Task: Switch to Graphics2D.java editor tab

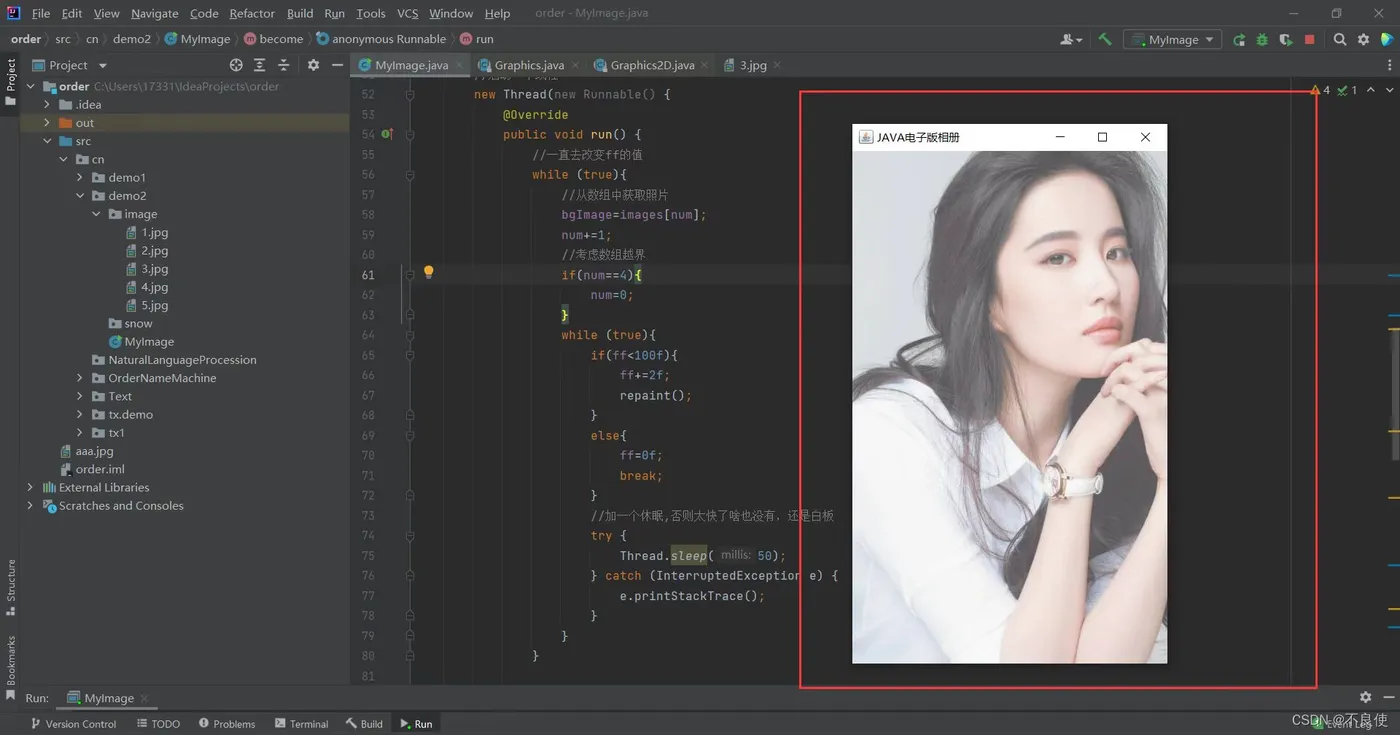Action: click(652, 65)
